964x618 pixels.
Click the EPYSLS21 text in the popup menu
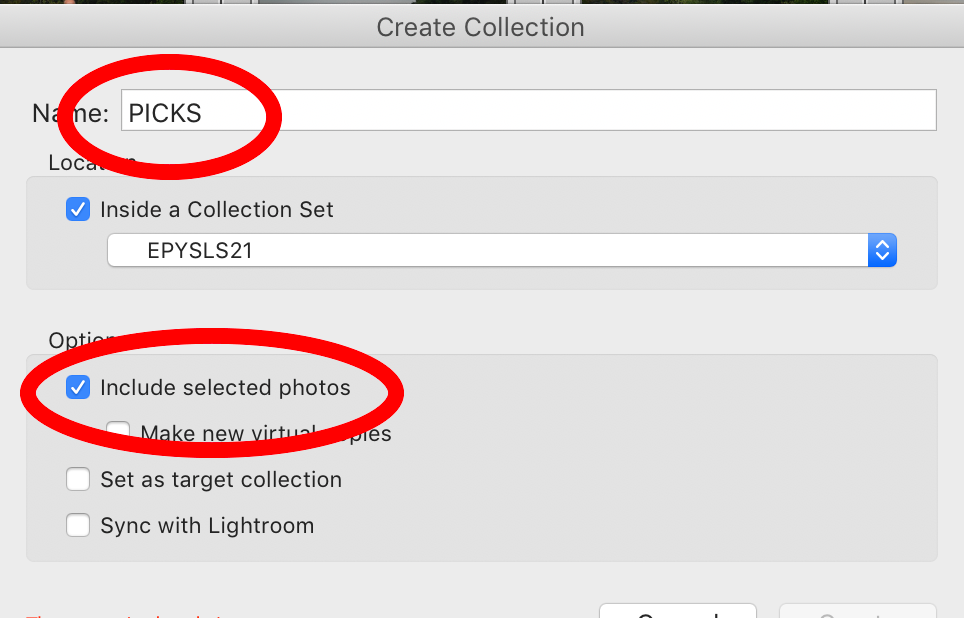[200, 250]
